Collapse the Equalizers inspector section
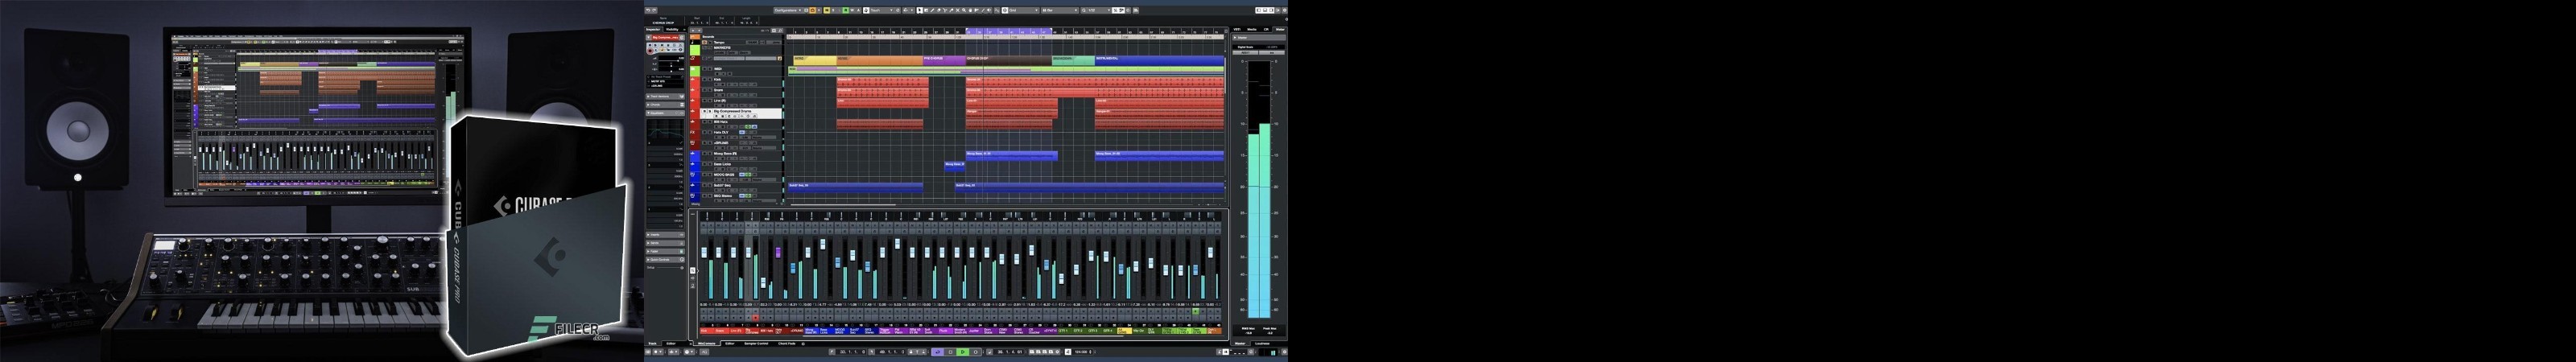Image resolution: width=2576 pixels, height=362 pixels. tap(665, 113)
